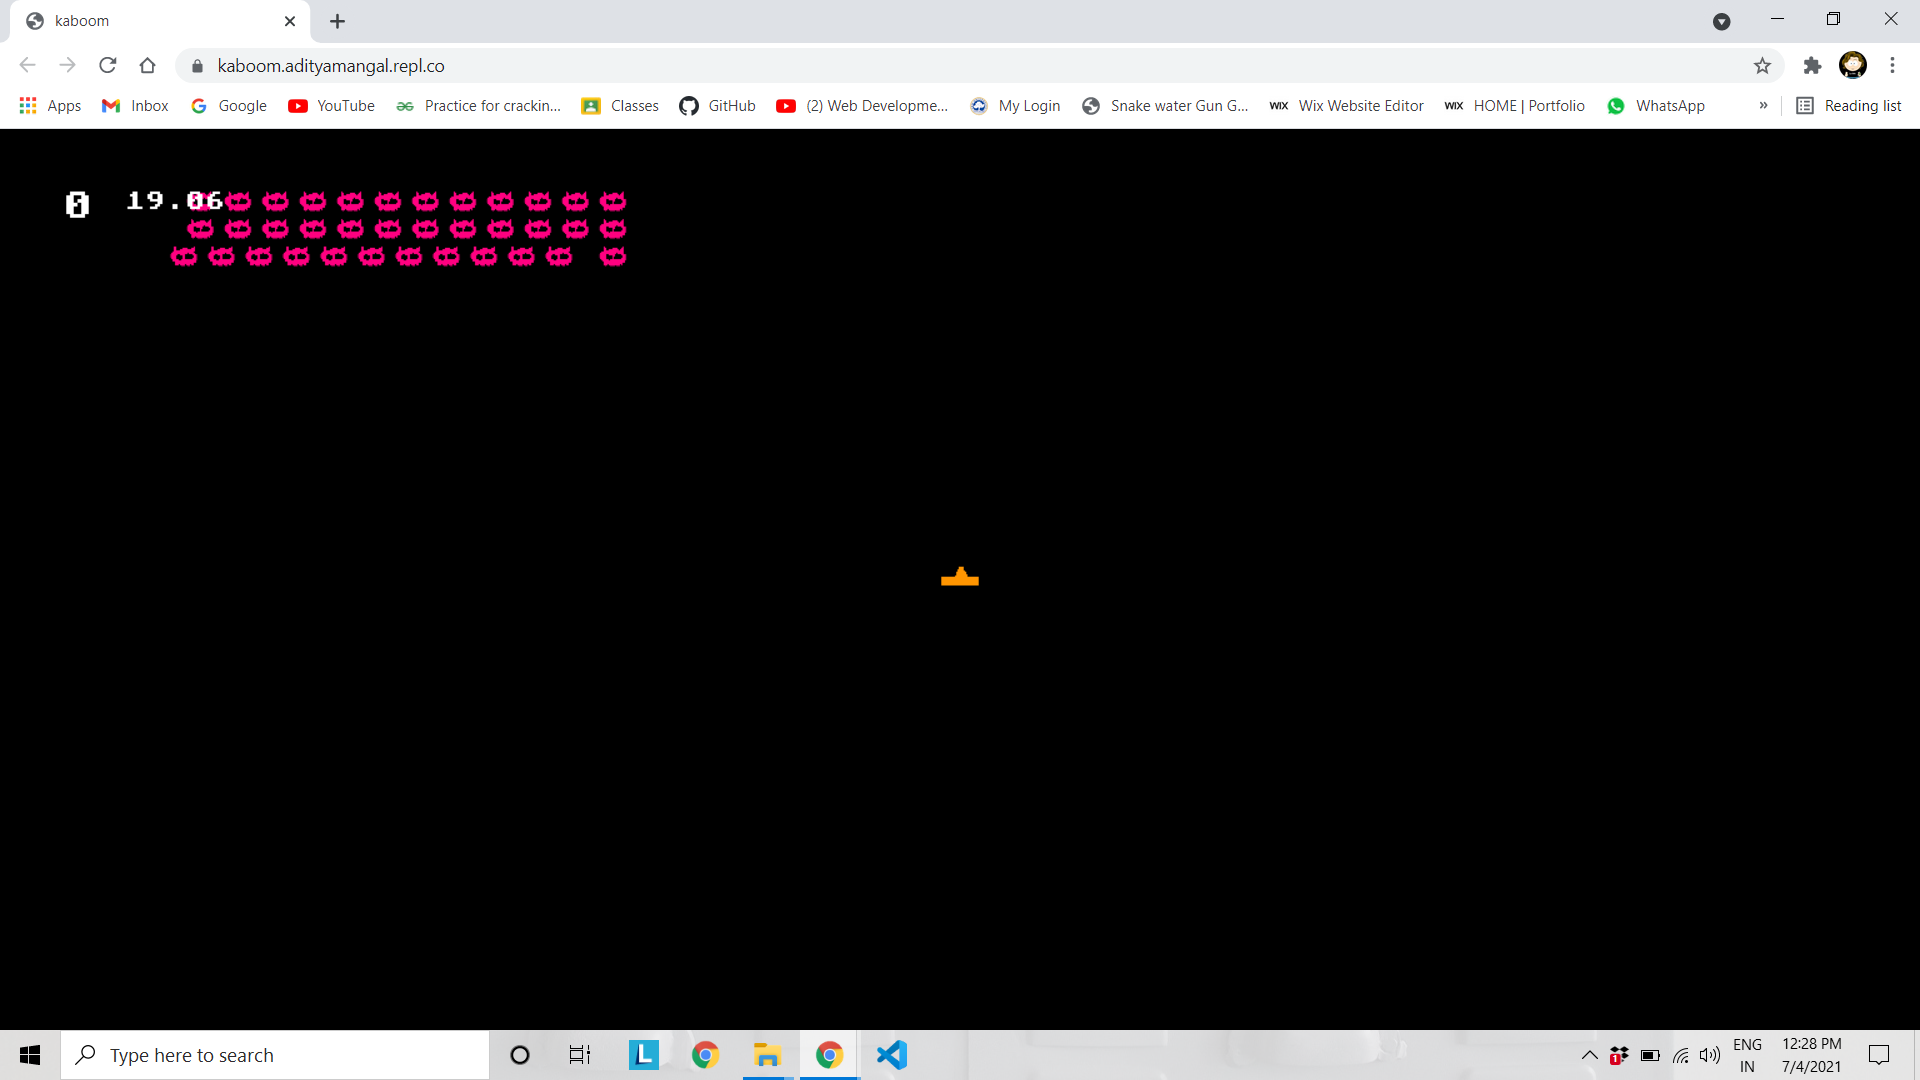Select the kaboom browser tab

(x=150, y=21)
